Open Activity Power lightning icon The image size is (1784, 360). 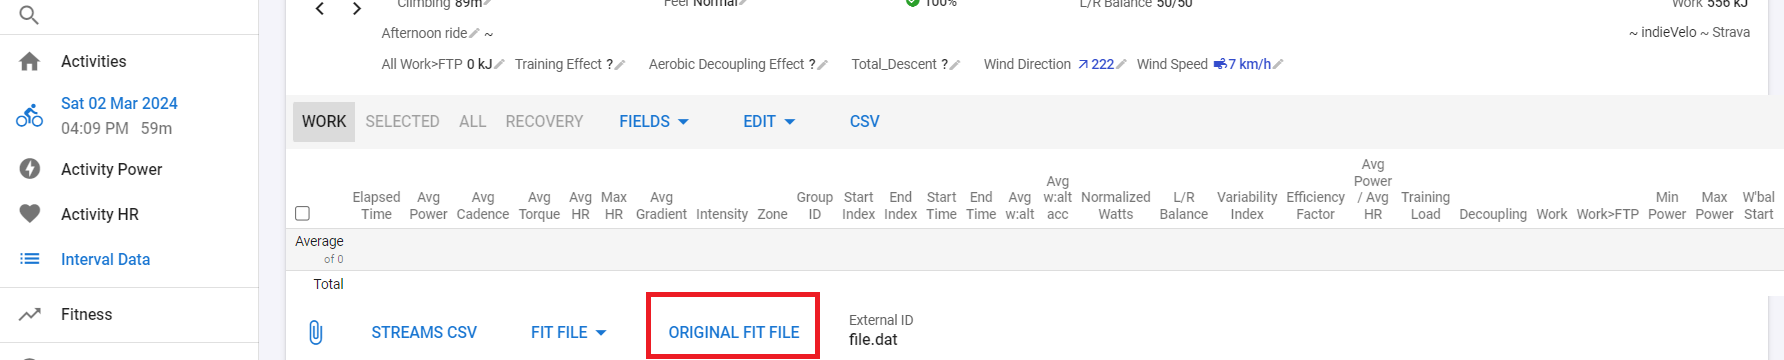click(x=30, y=169)
